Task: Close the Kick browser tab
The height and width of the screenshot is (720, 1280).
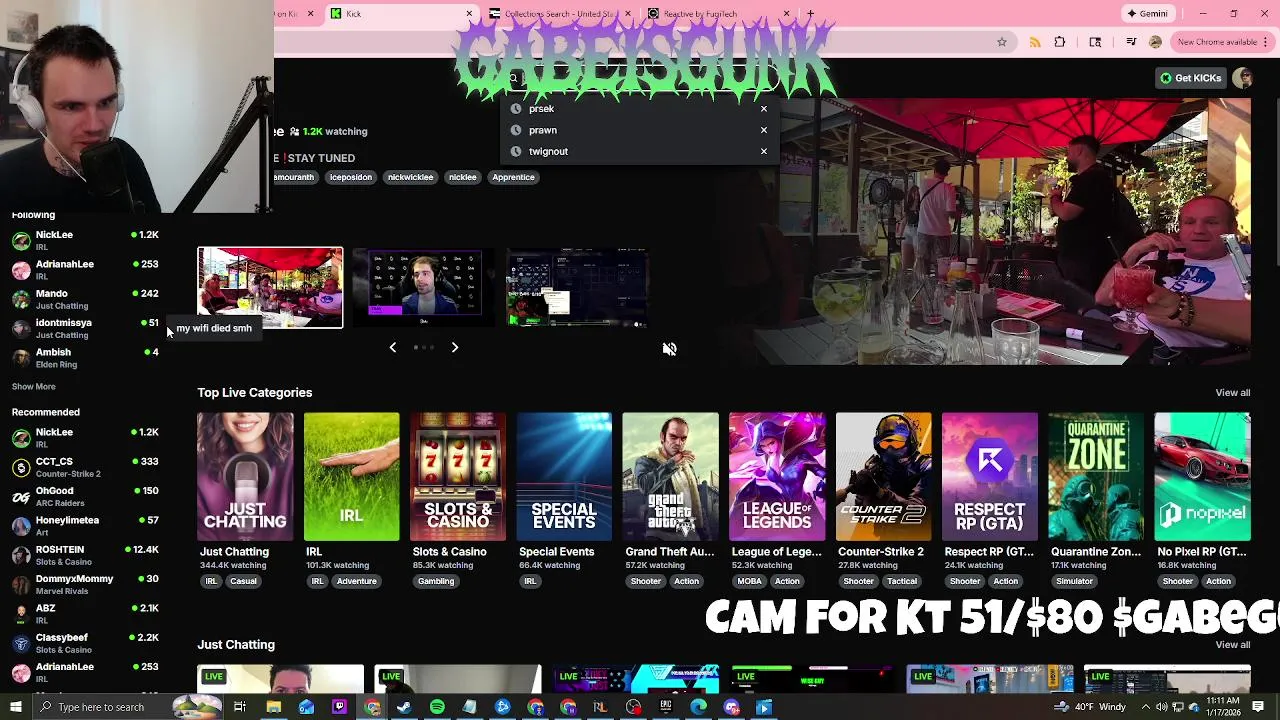Action: 469,14
